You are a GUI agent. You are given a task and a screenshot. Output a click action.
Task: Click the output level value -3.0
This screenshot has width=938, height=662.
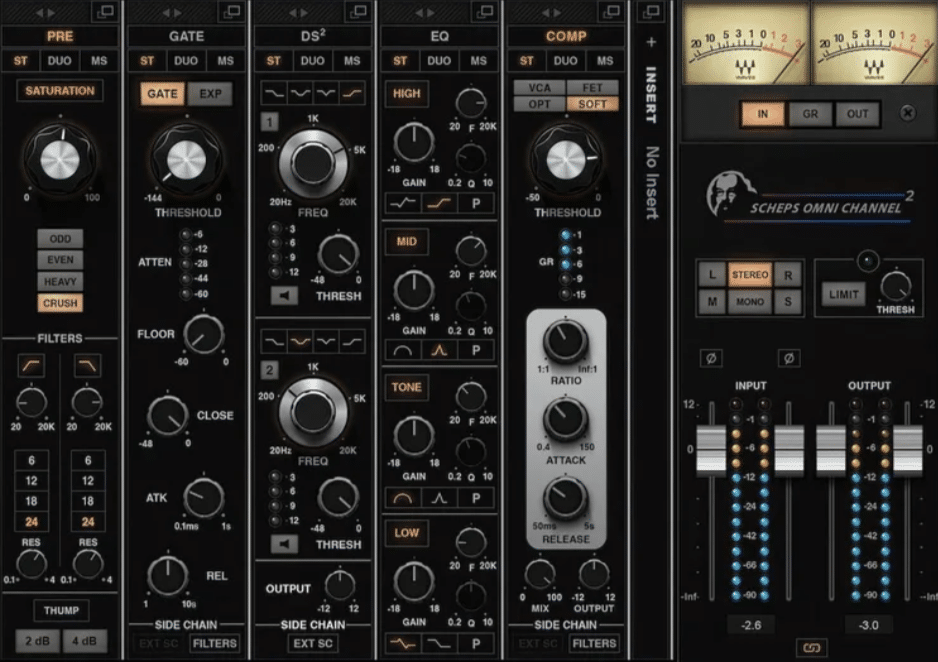pyautogui.click(x=869, y=626)
